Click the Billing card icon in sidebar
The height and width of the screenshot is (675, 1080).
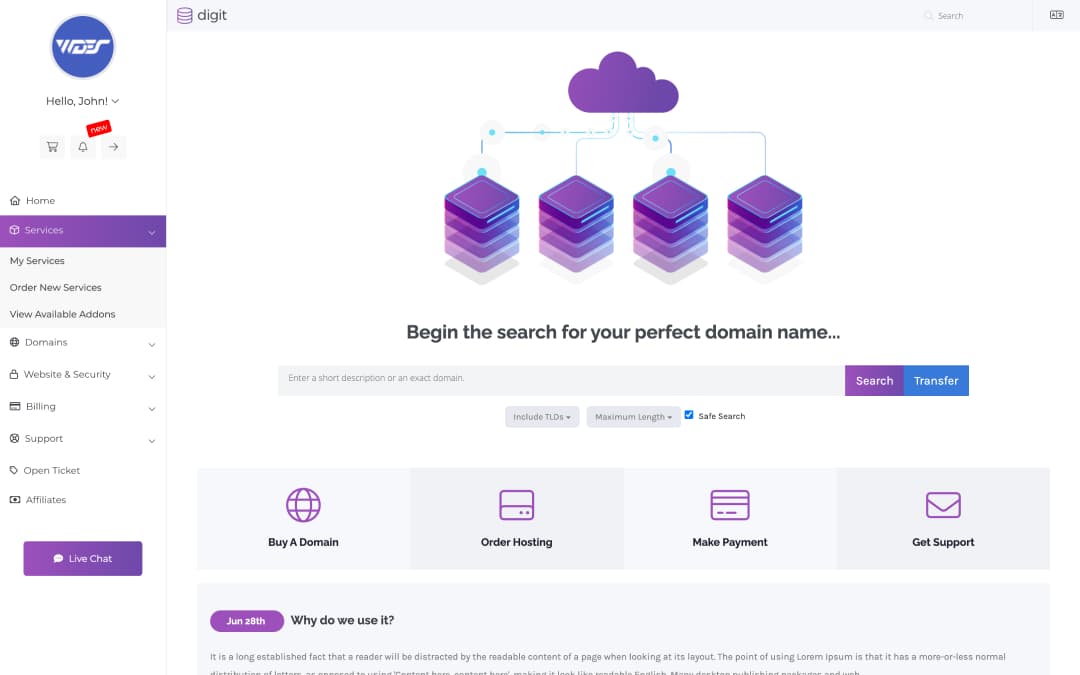click(15, 406)
